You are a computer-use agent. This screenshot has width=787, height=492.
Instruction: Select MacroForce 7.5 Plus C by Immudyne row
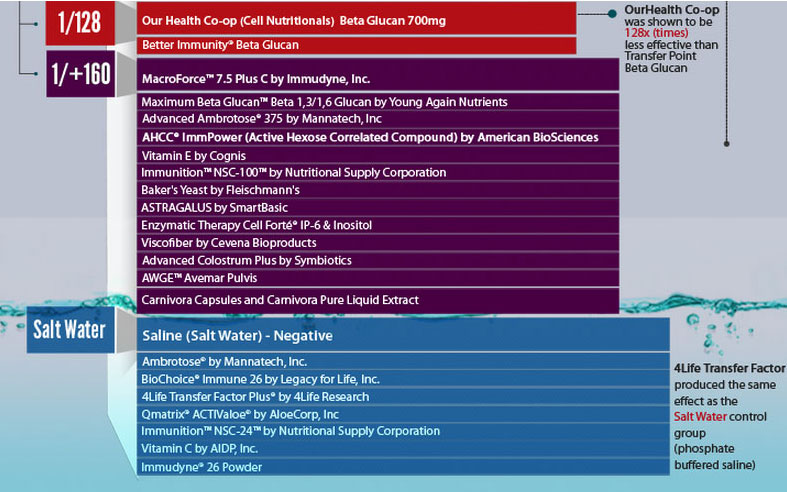tap(377, 74)
